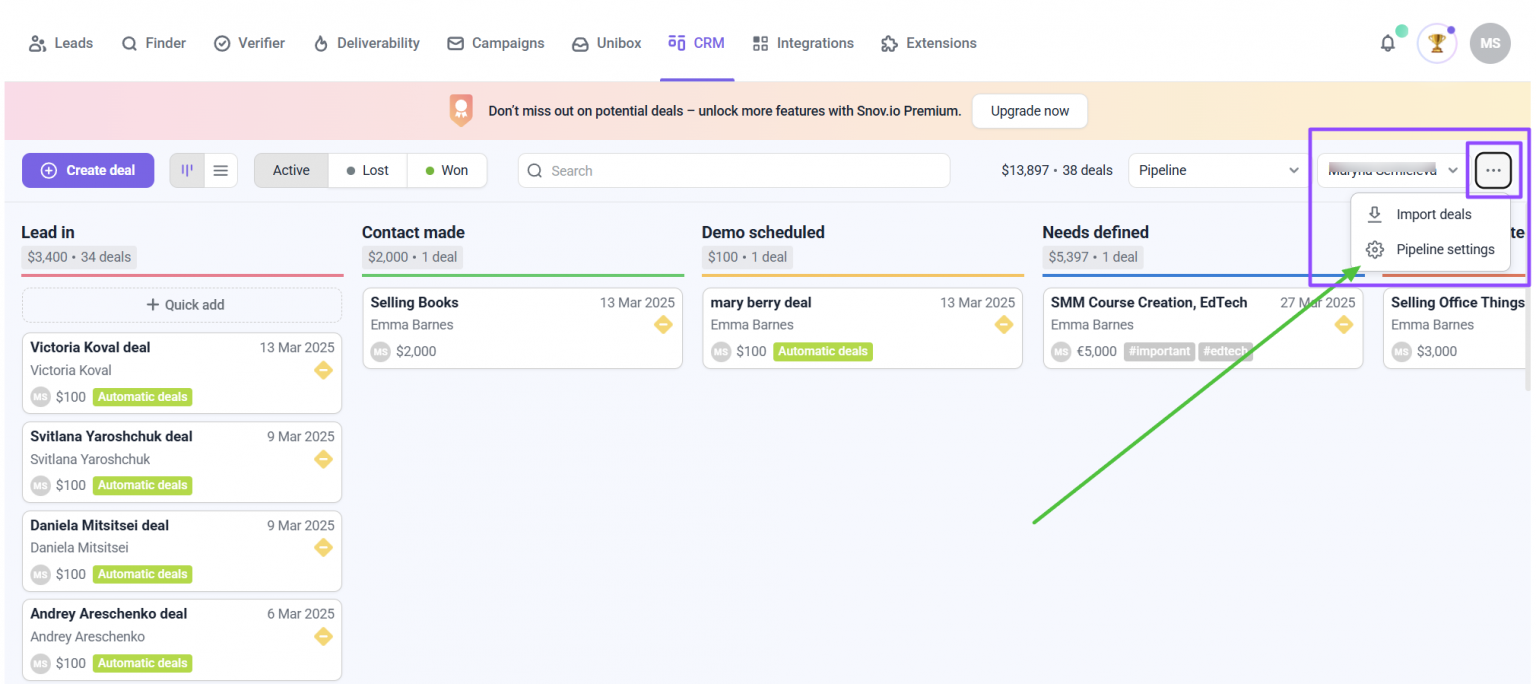The height and width of the screenshot is (684, 1536).
Task: Open the Campaigns tab
Action: 496,44
